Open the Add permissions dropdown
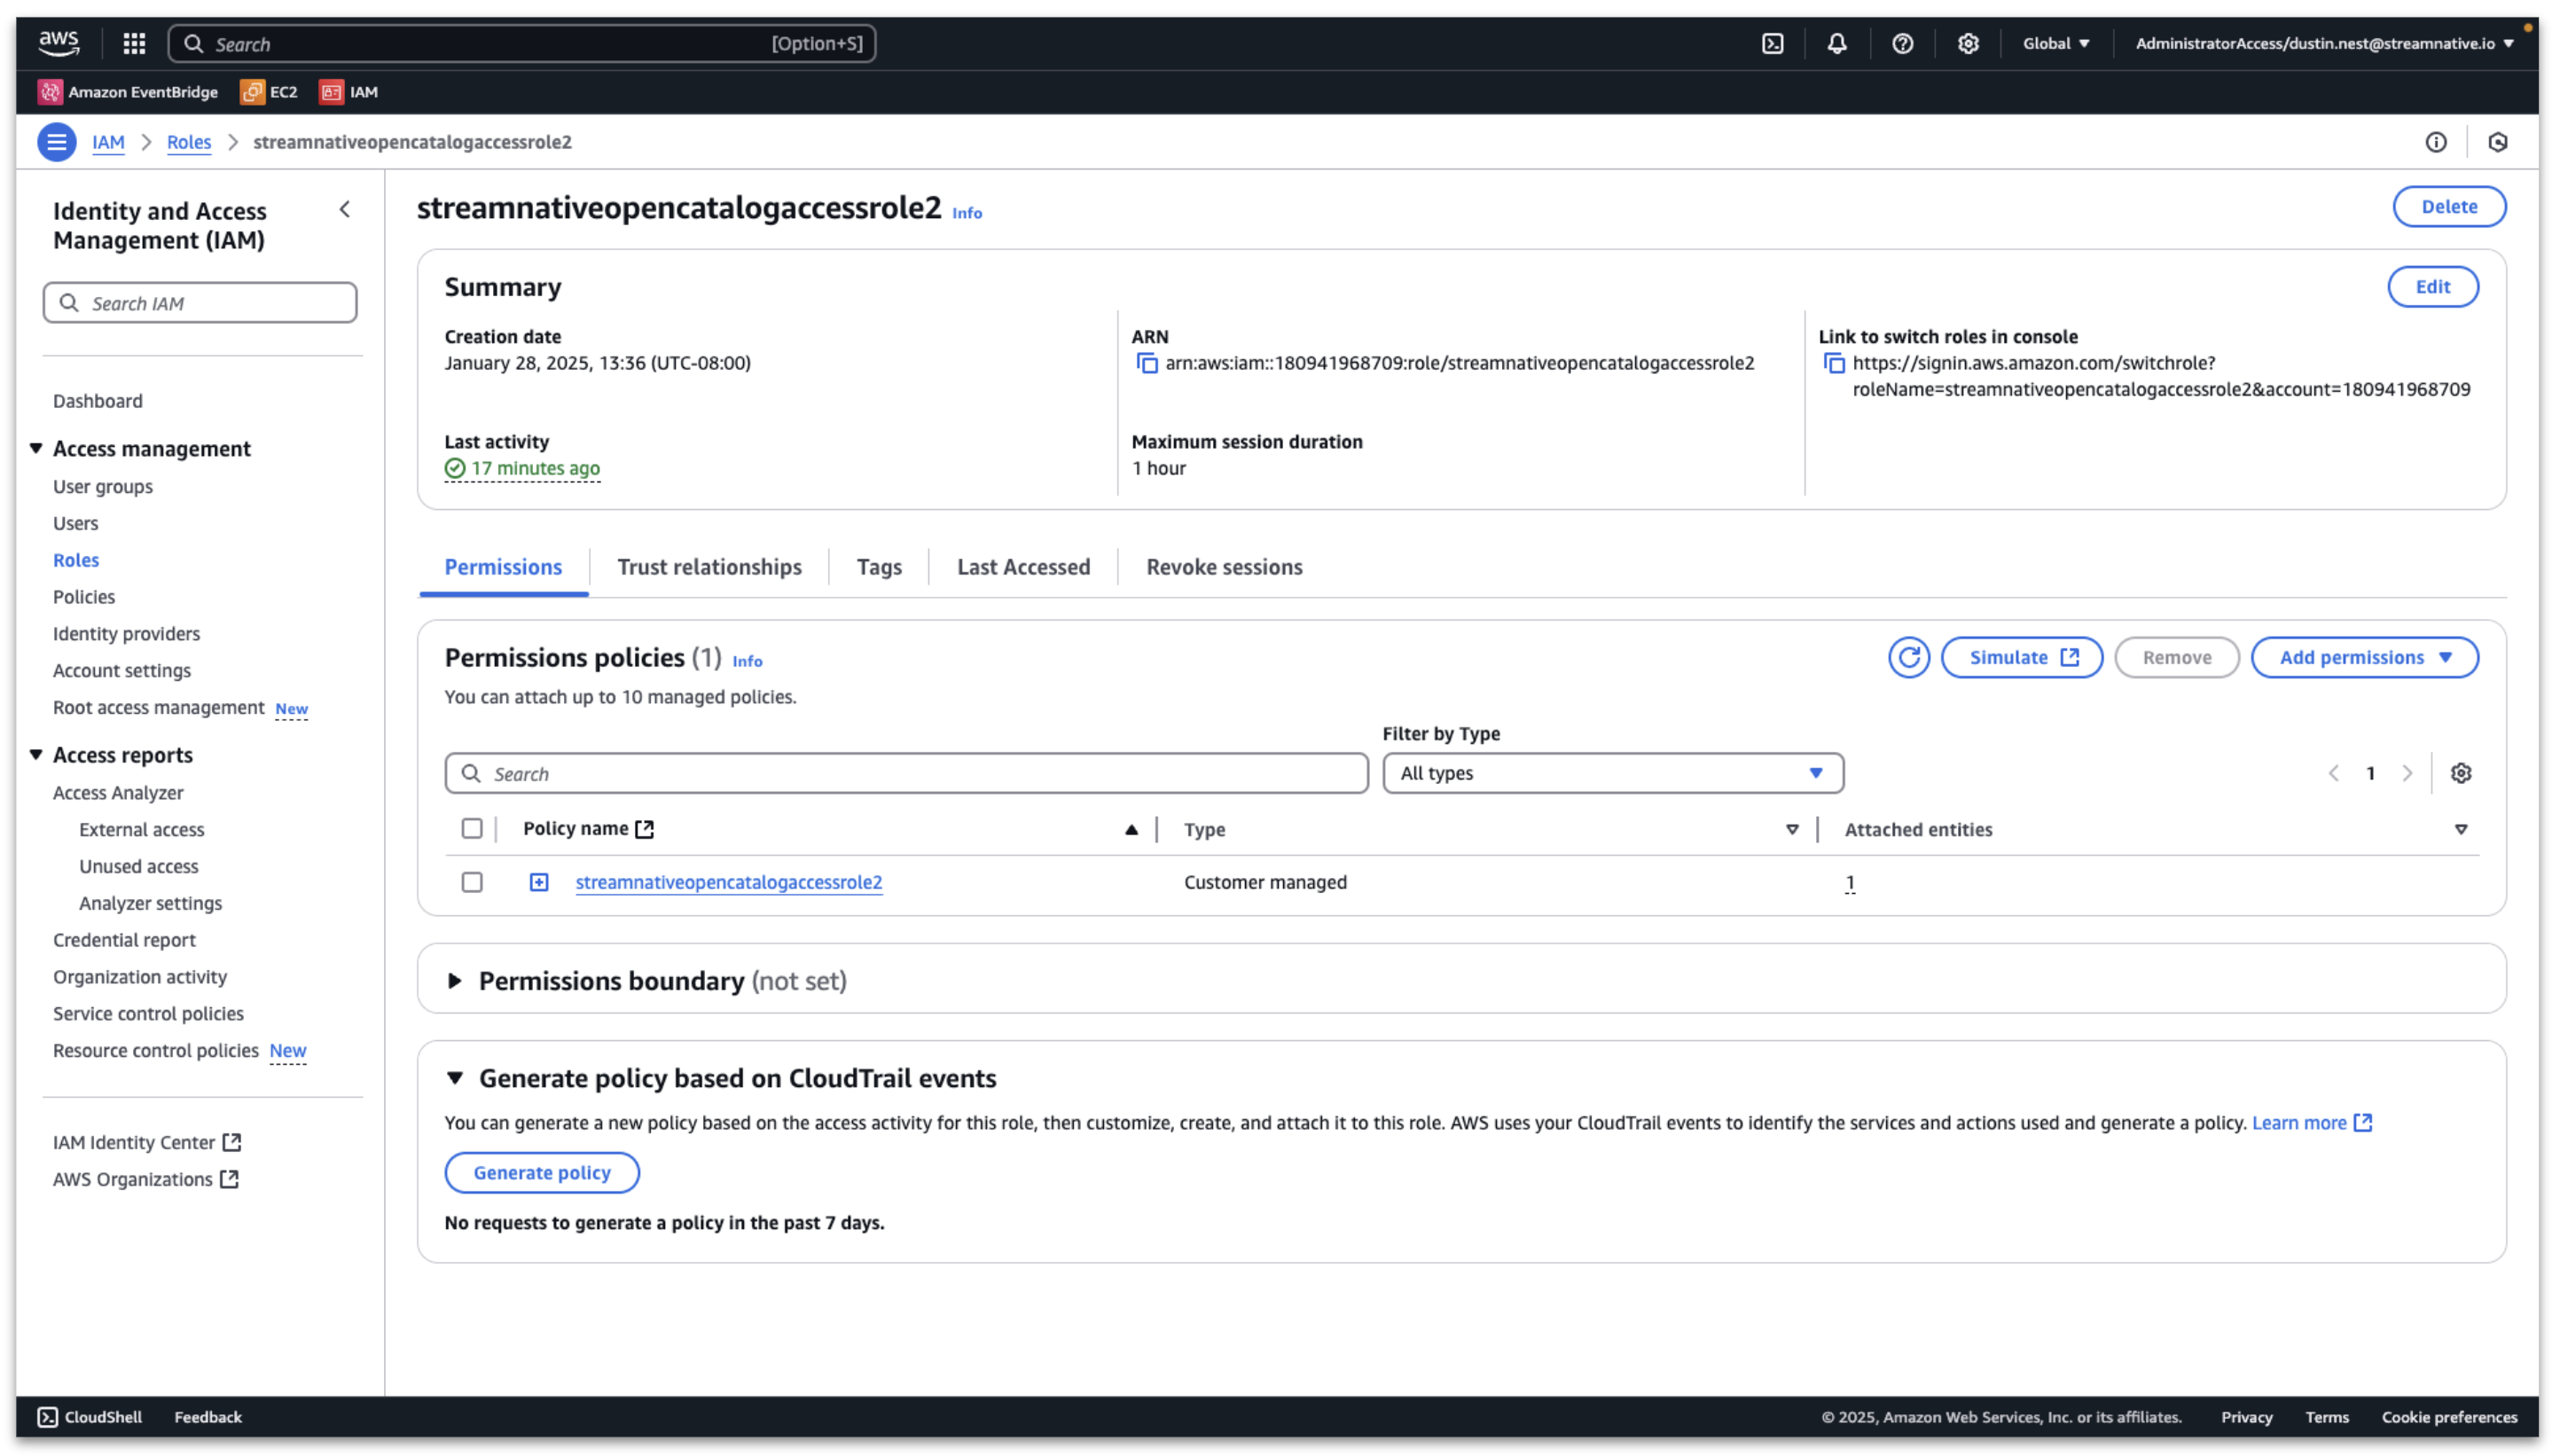The height and width of the screenshot is (1456, 2568). tap(2364, 658)
